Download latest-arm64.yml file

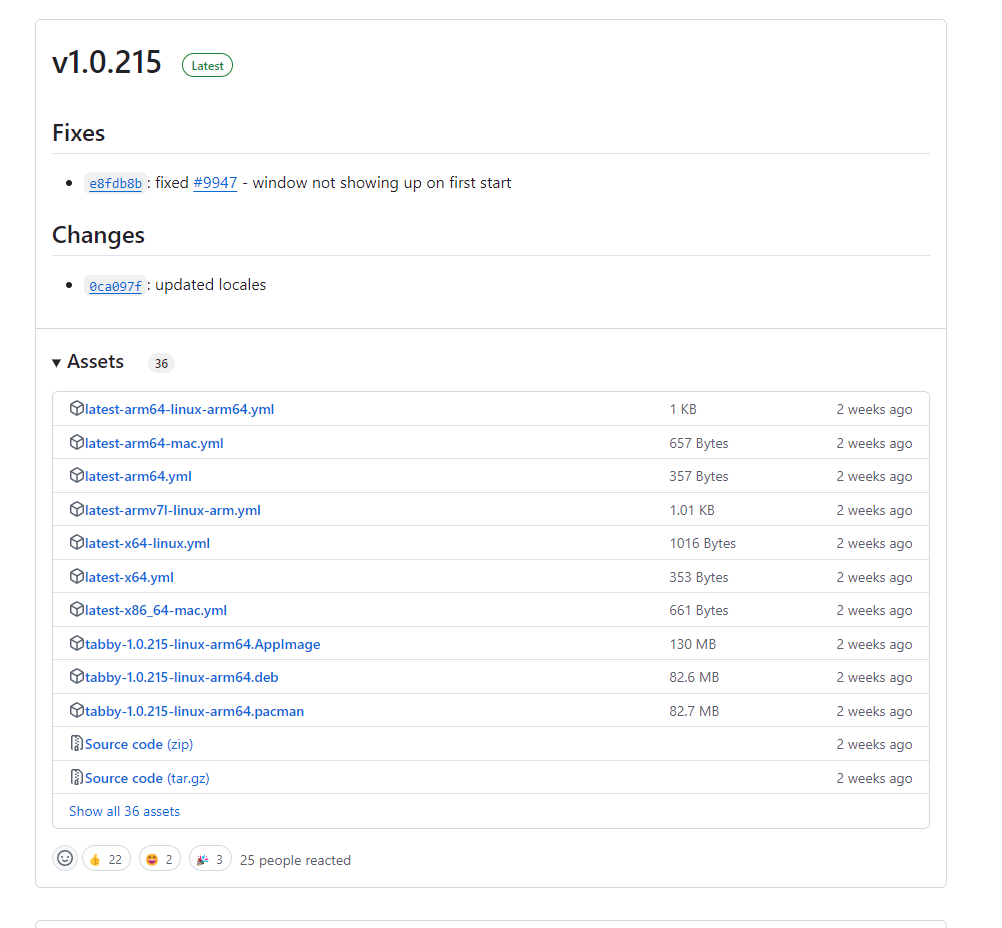(x=138, y=476)
